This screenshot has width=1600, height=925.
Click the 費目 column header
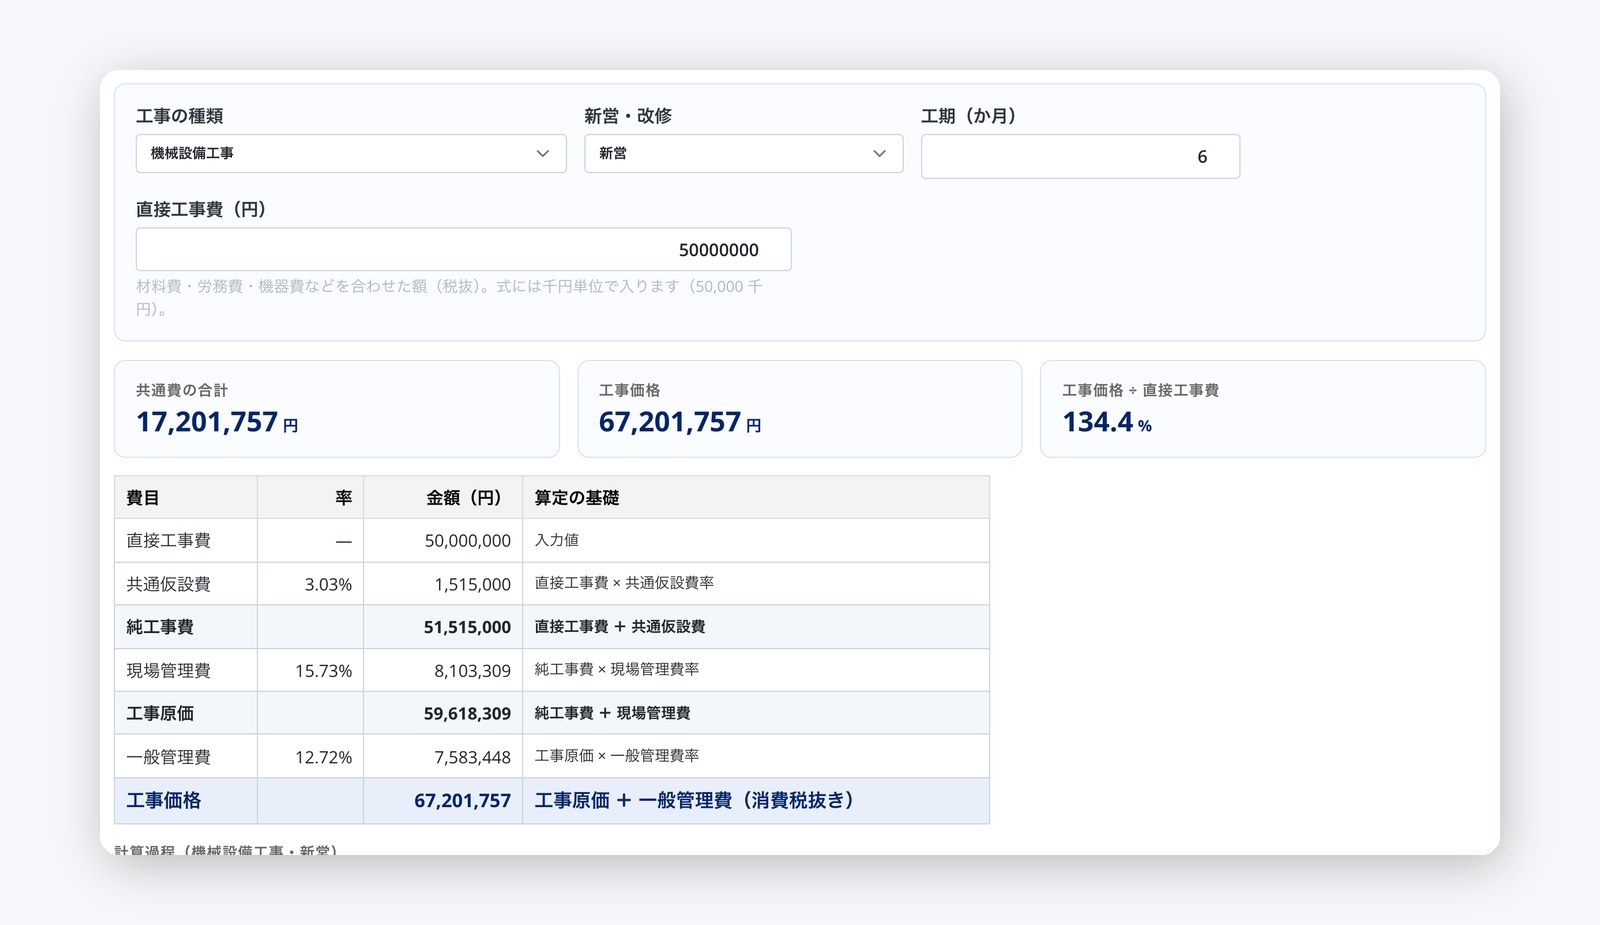click(186, 497)
